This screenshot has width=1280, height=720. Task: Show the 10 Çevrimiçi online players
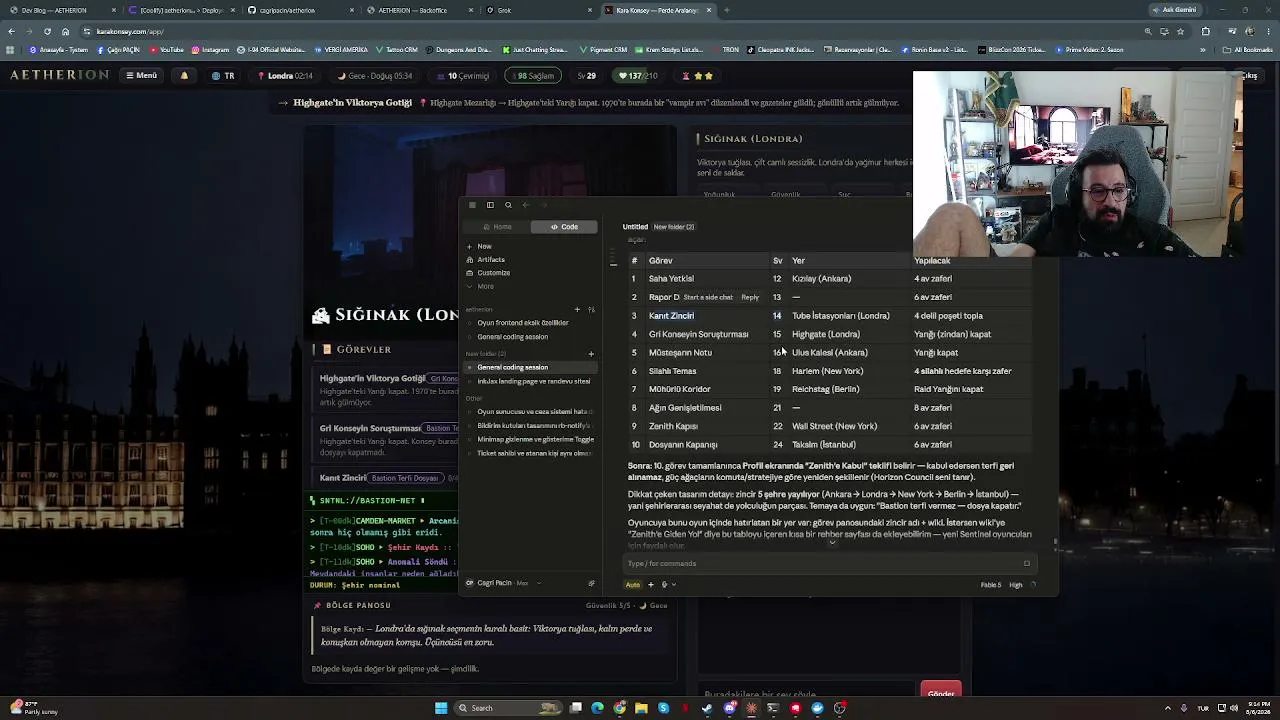coord(463,75)
